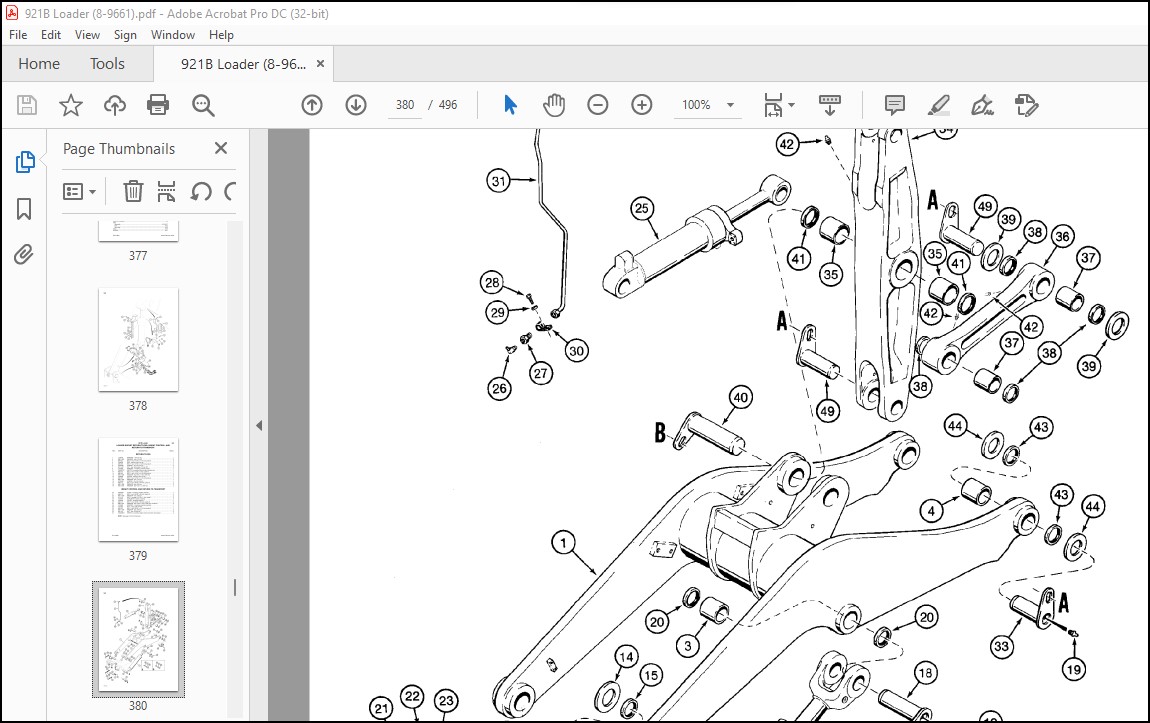This screenshot has width=1150, height=723.
Task: Click the Save file icon
Action: pyautogui.click(x=27, y=105)
